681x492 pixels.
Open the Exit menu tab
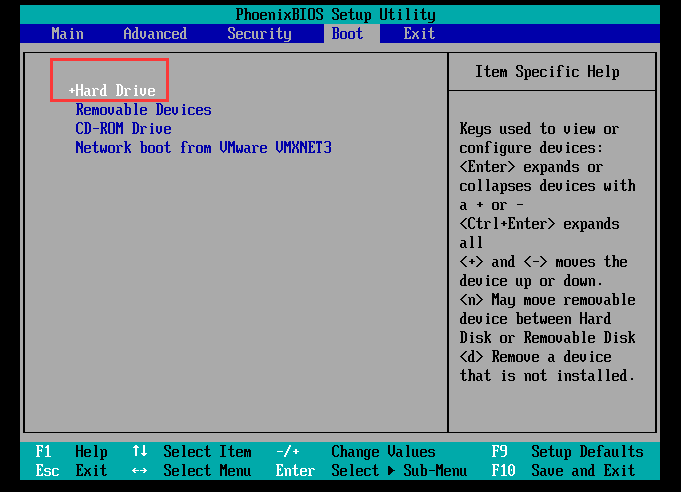(419, 33)
